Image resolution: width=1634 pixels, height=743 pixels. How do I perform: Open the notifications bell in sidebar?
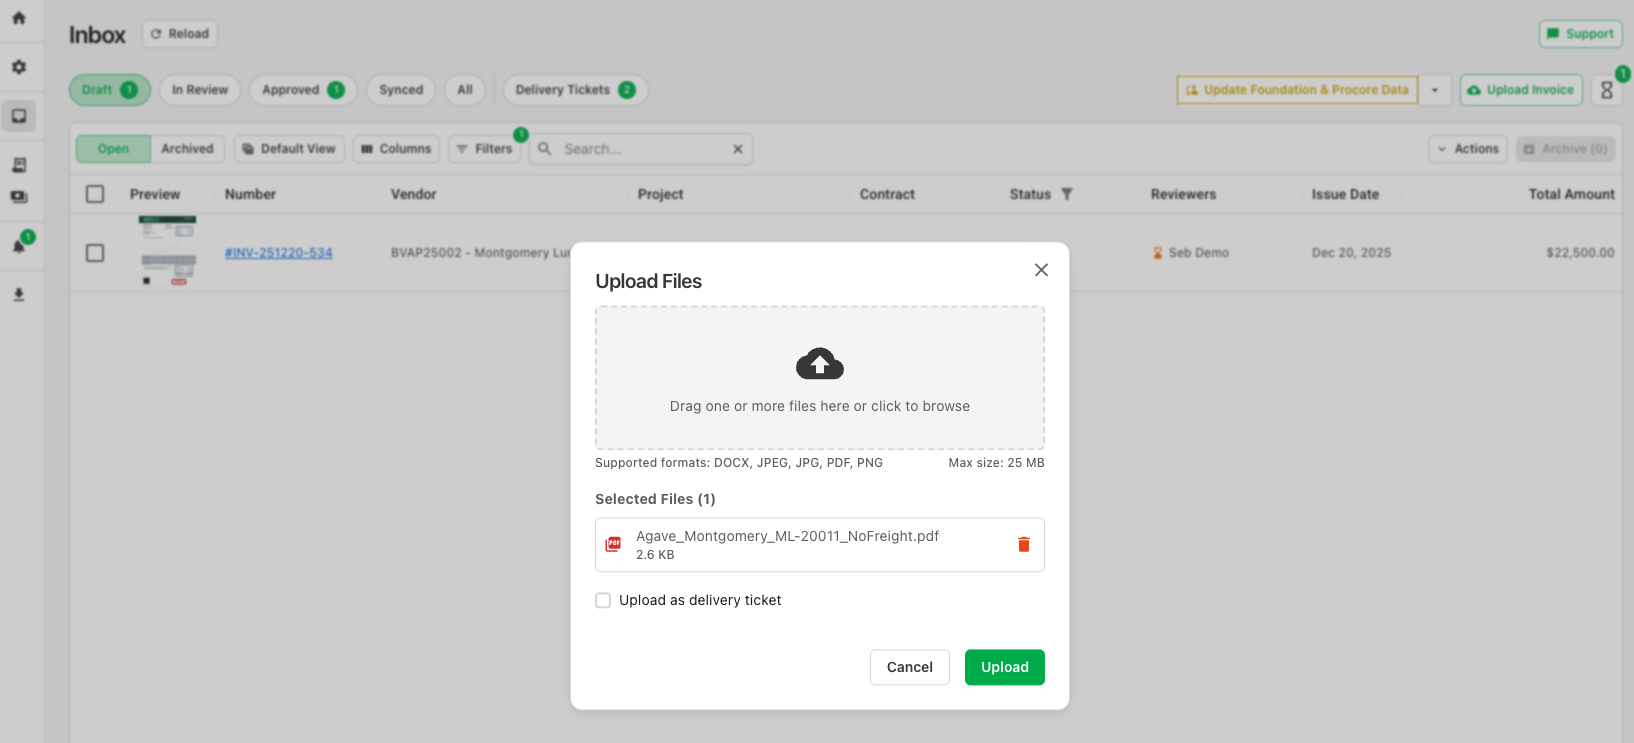(19, 245)
